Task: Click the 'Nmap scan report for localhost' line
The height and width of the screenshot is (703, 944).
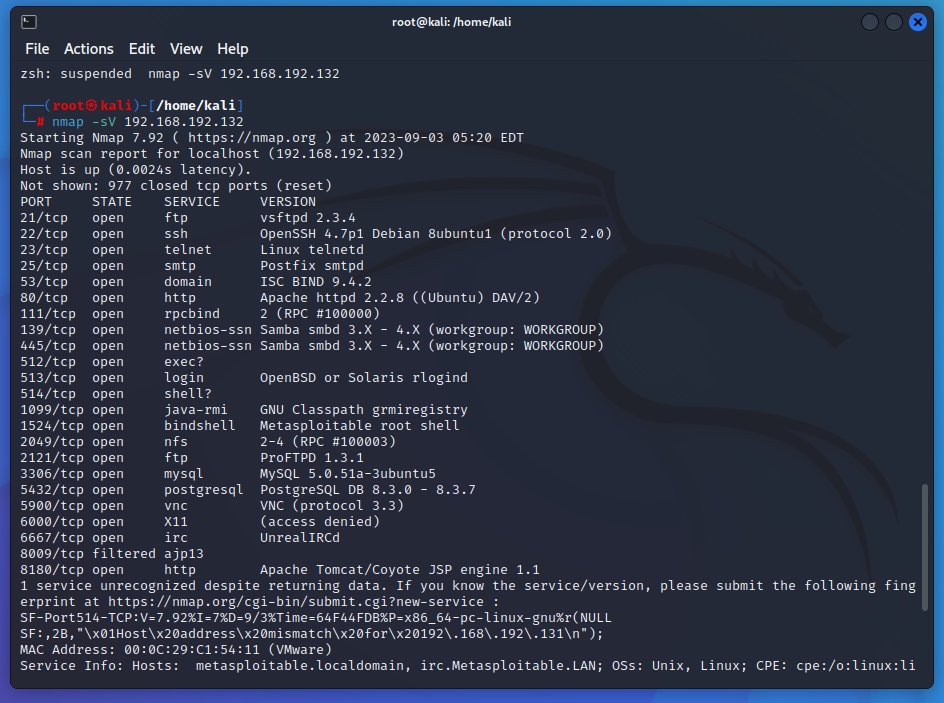Action: [x=212, y=154]
